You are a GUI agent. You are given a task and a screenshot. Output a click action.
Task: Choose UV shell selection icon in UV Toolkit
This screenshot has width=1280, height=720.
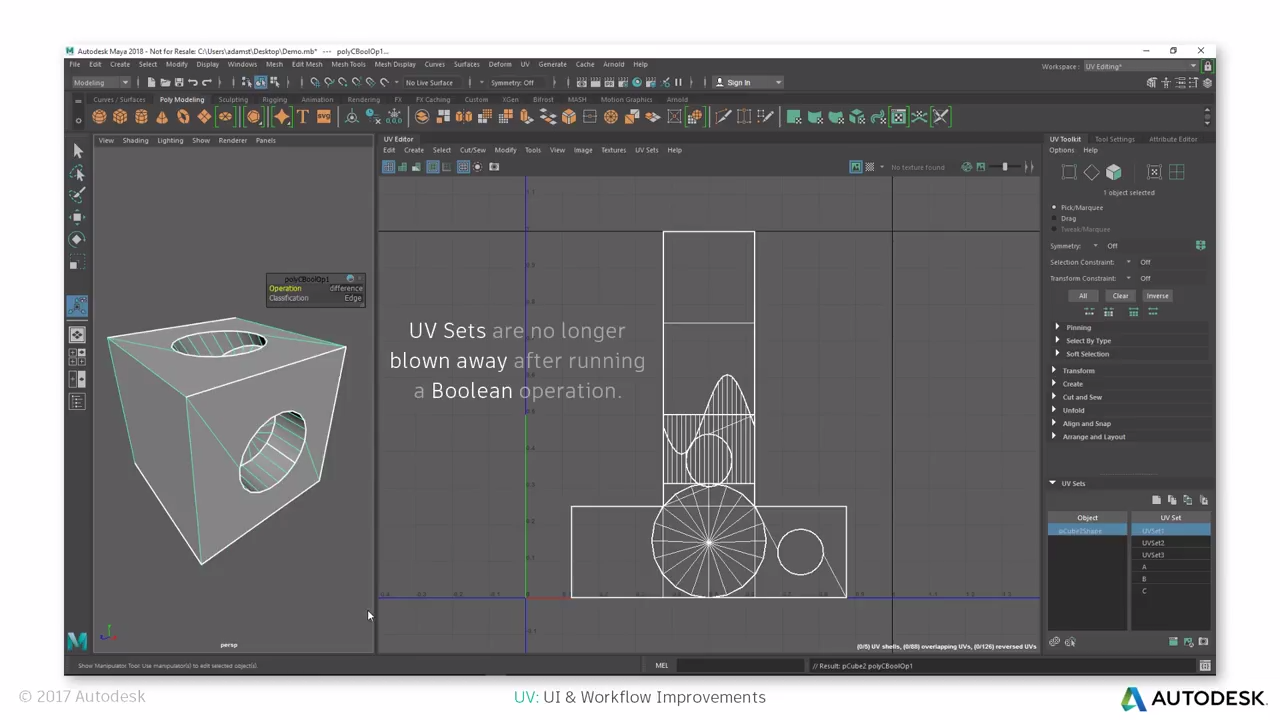1177,173
